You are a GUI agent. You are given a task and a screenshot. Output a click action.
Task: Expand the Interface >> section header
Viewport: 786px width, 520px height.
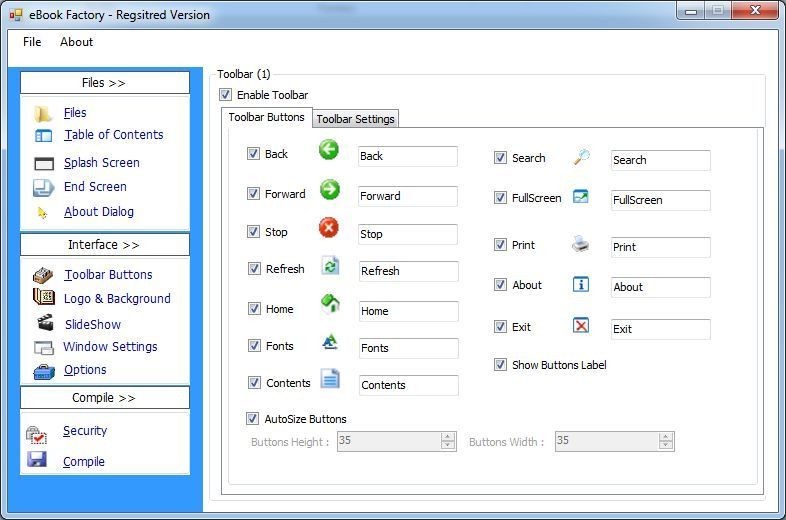coord(105,245)
